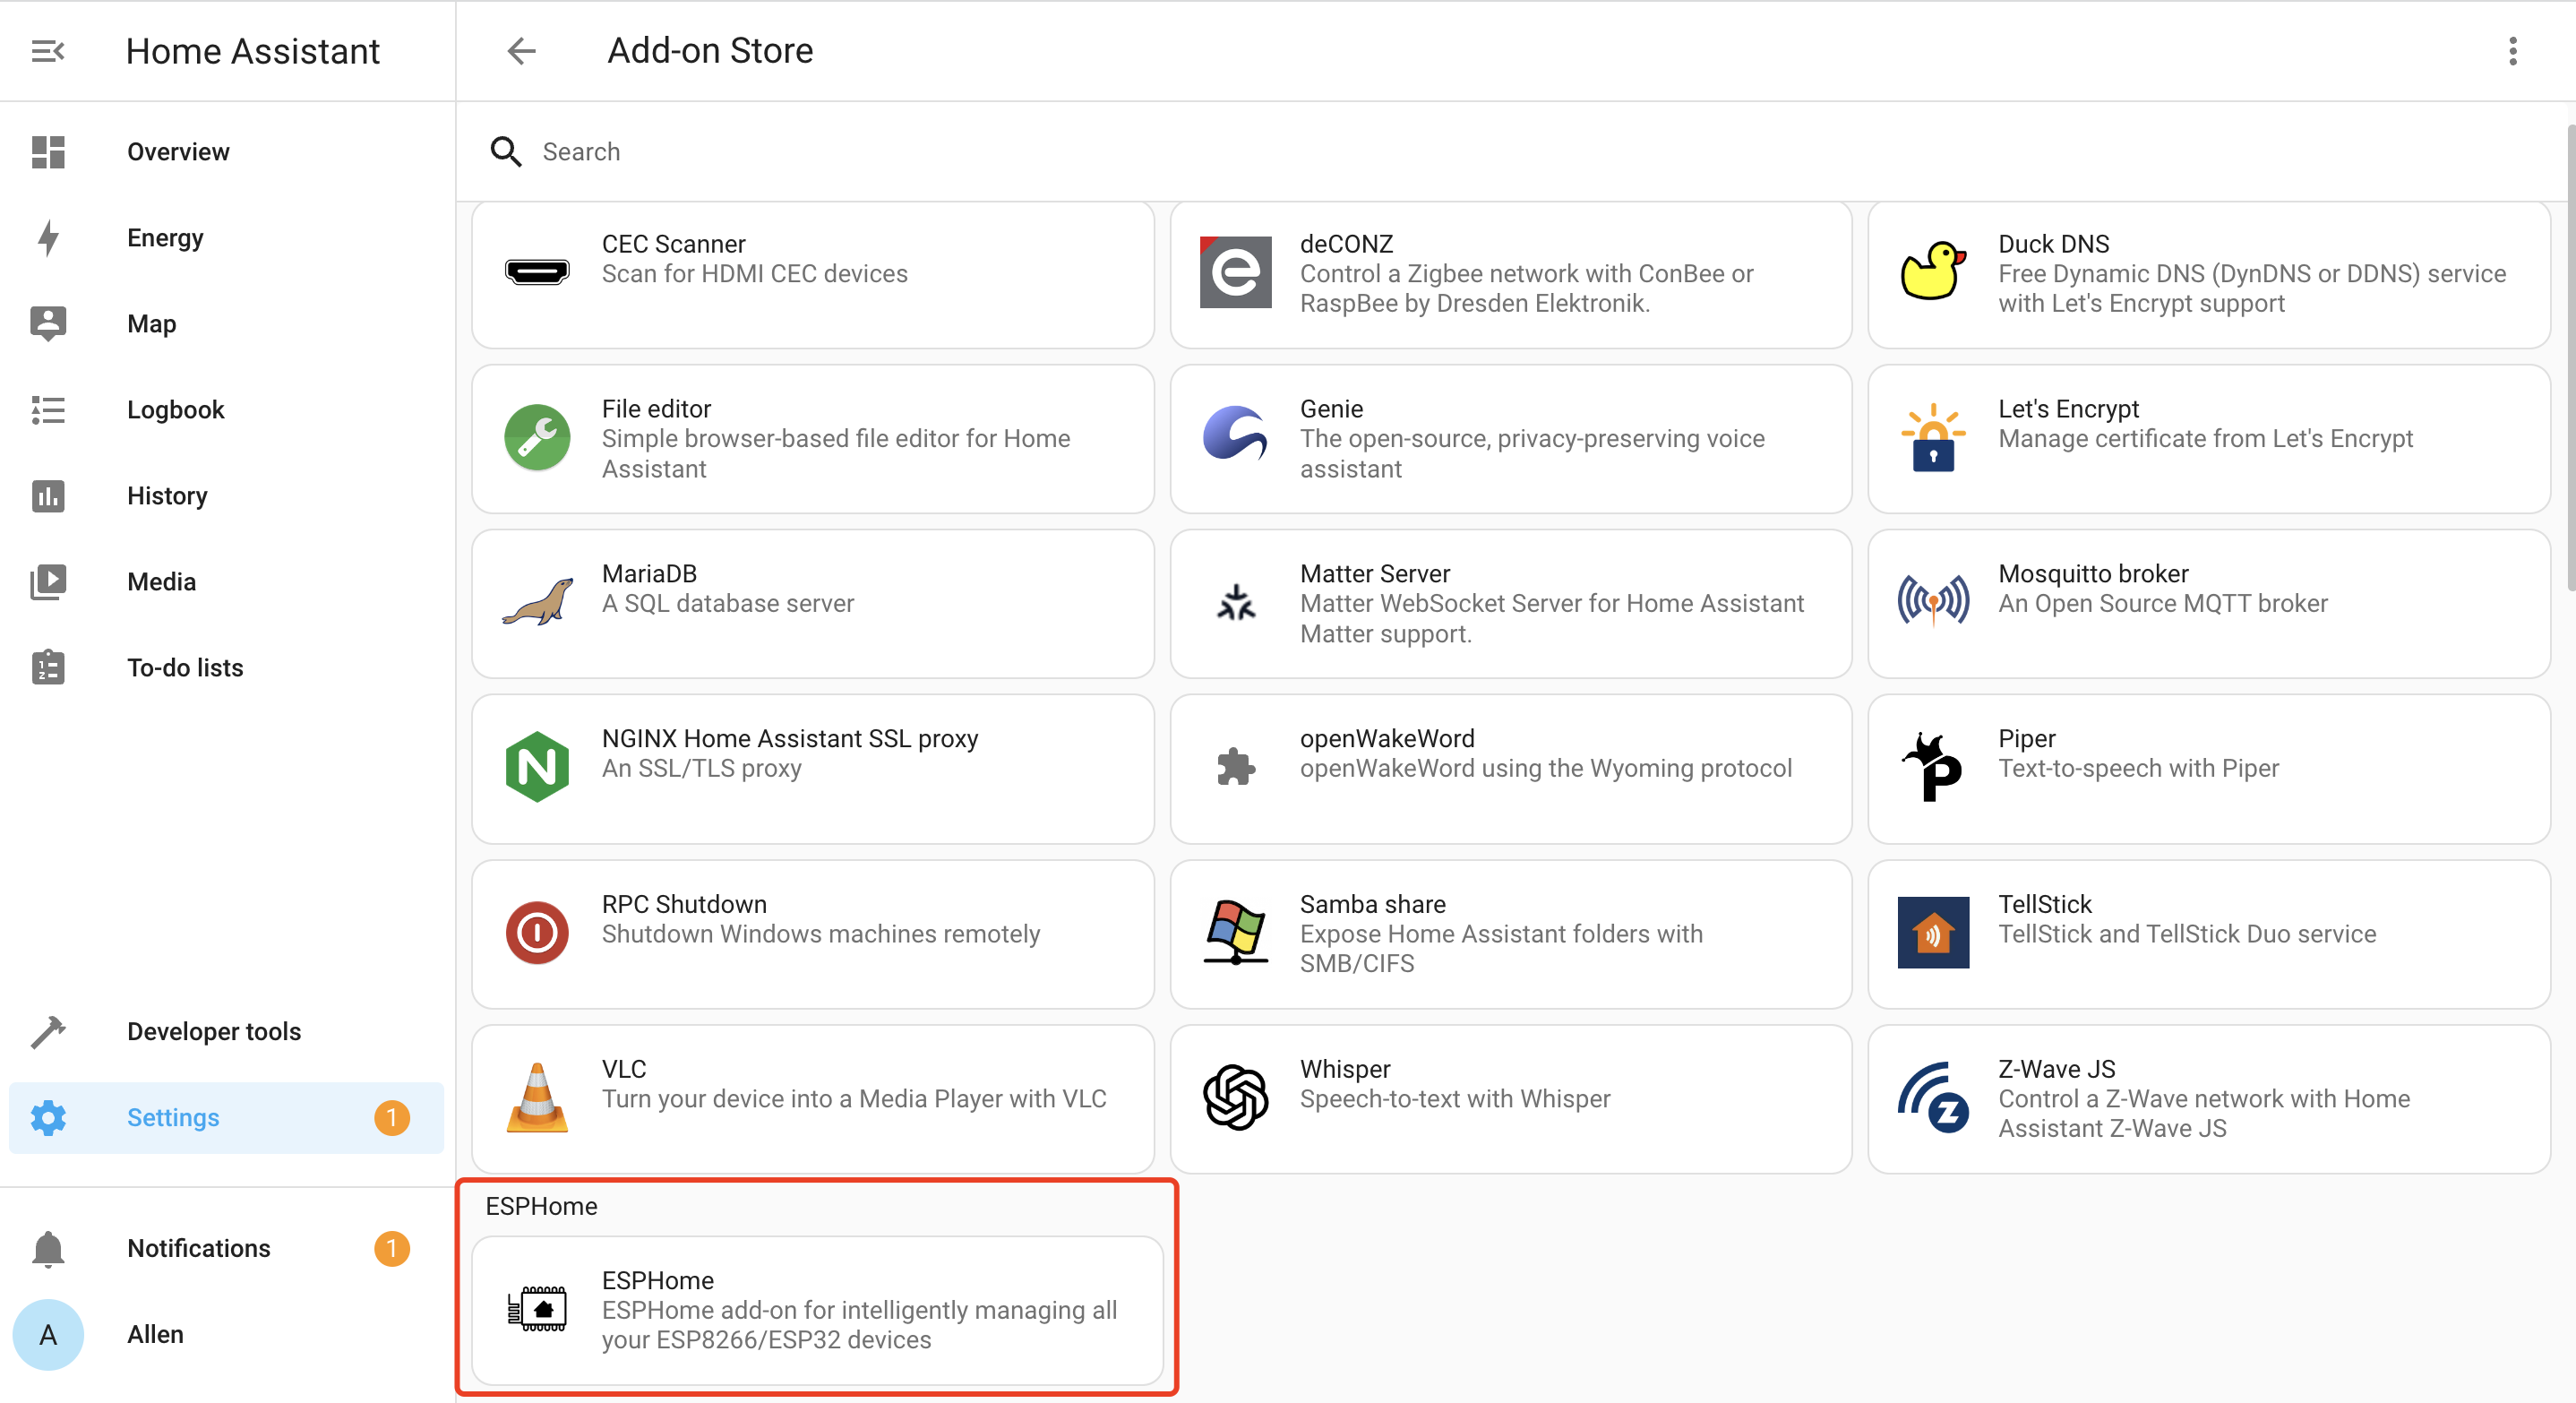The image size is (2576, 1403).
Task: Collapse the sidebar menu icon
Action: 48,50
